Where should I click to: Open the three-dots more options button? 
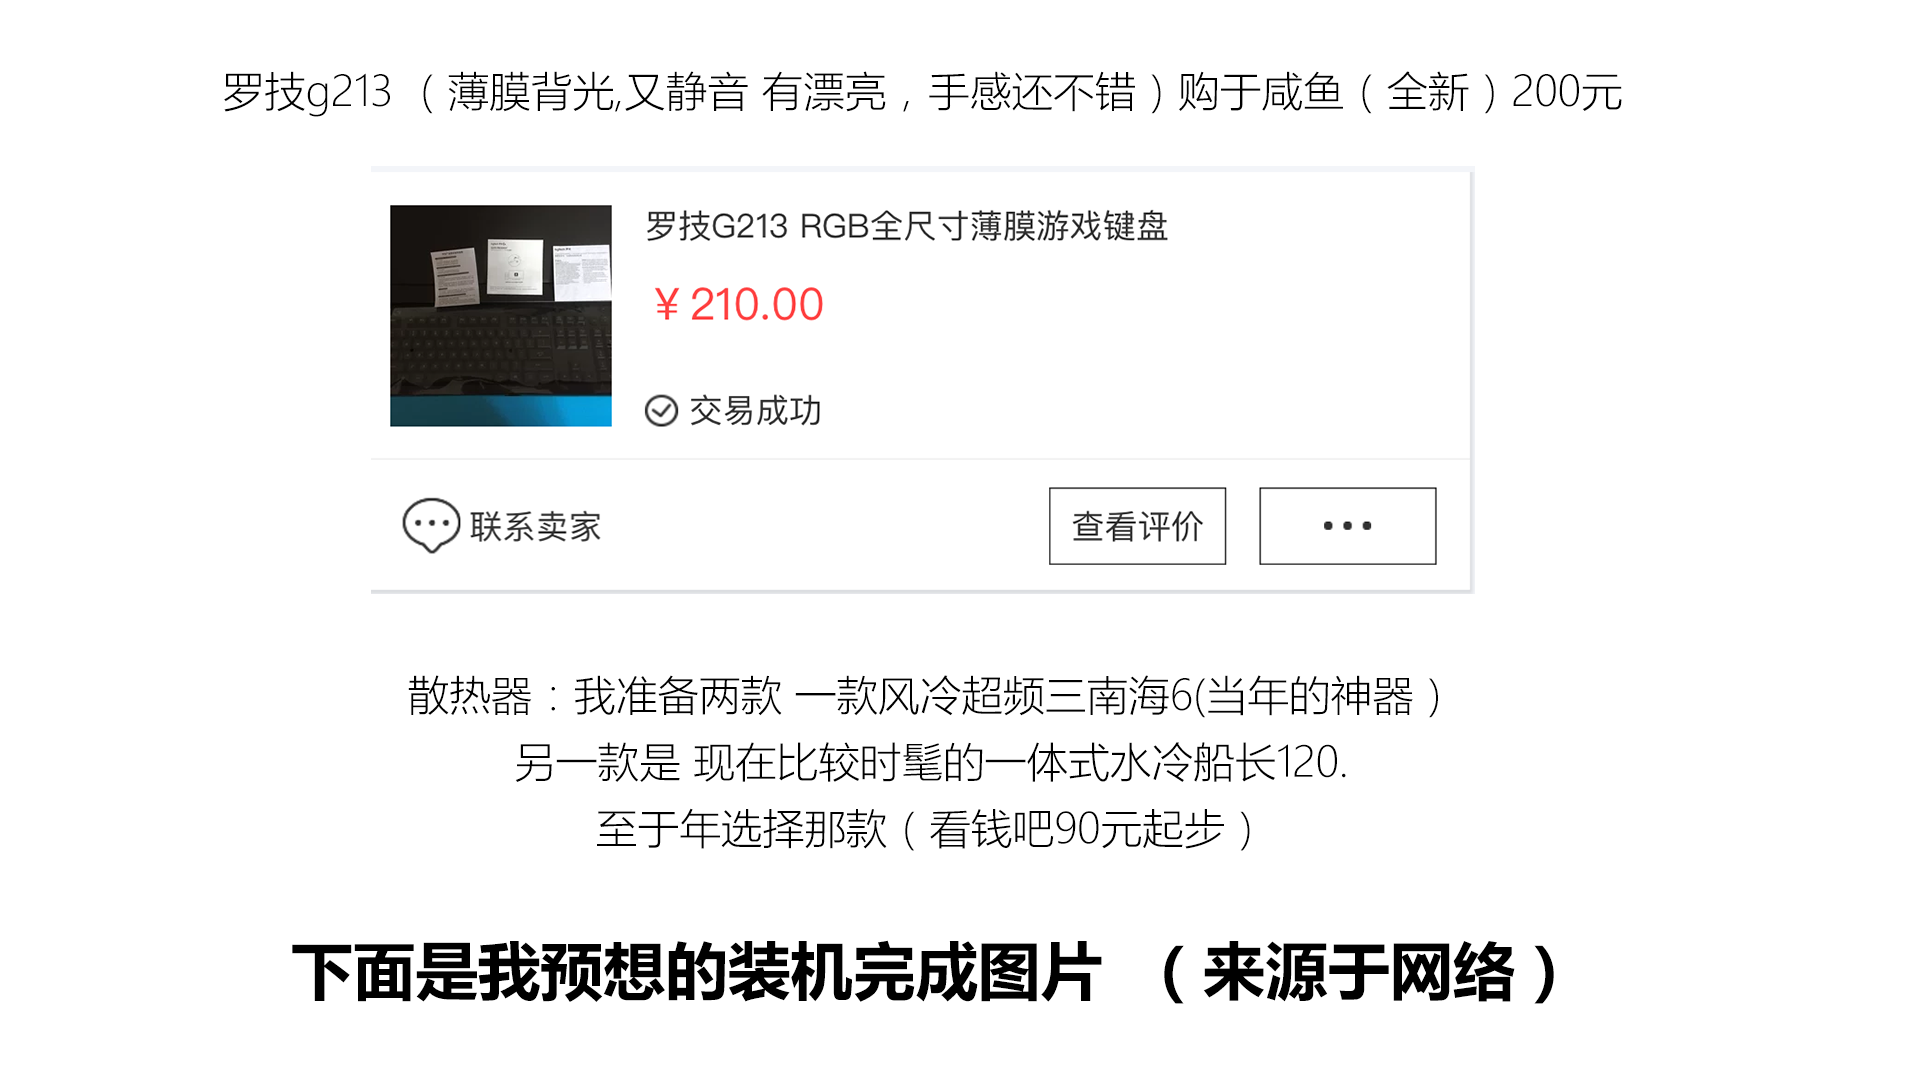[1347, 526]
